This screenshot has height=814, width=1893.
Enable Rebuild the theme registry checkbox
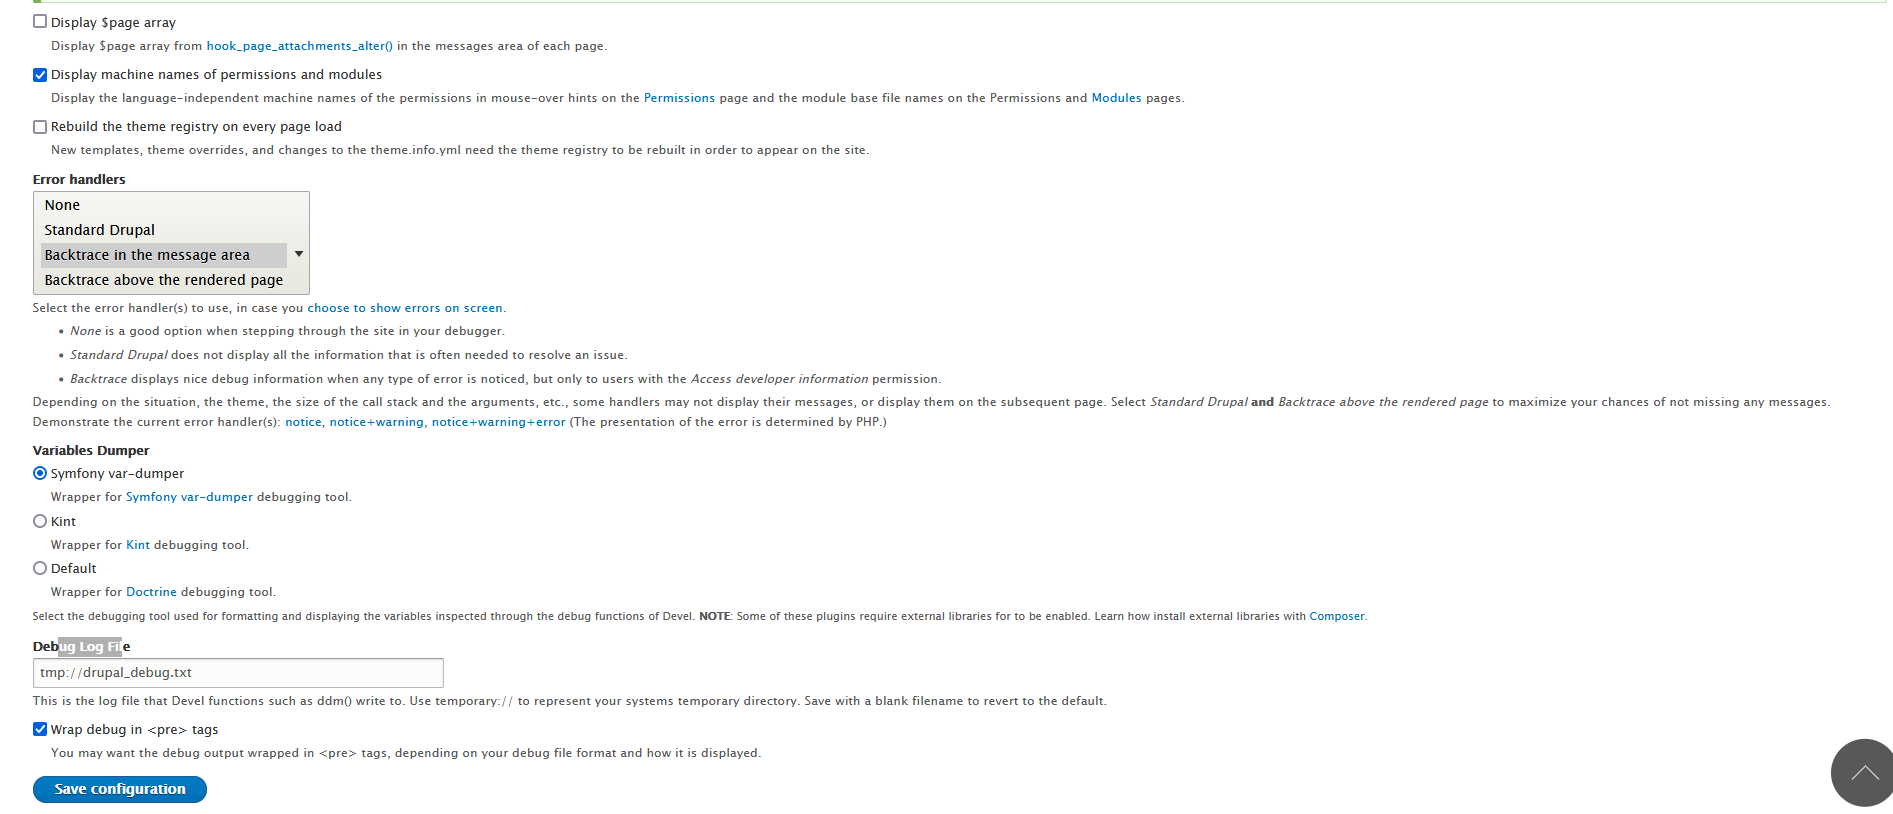[x=40, y=127]
